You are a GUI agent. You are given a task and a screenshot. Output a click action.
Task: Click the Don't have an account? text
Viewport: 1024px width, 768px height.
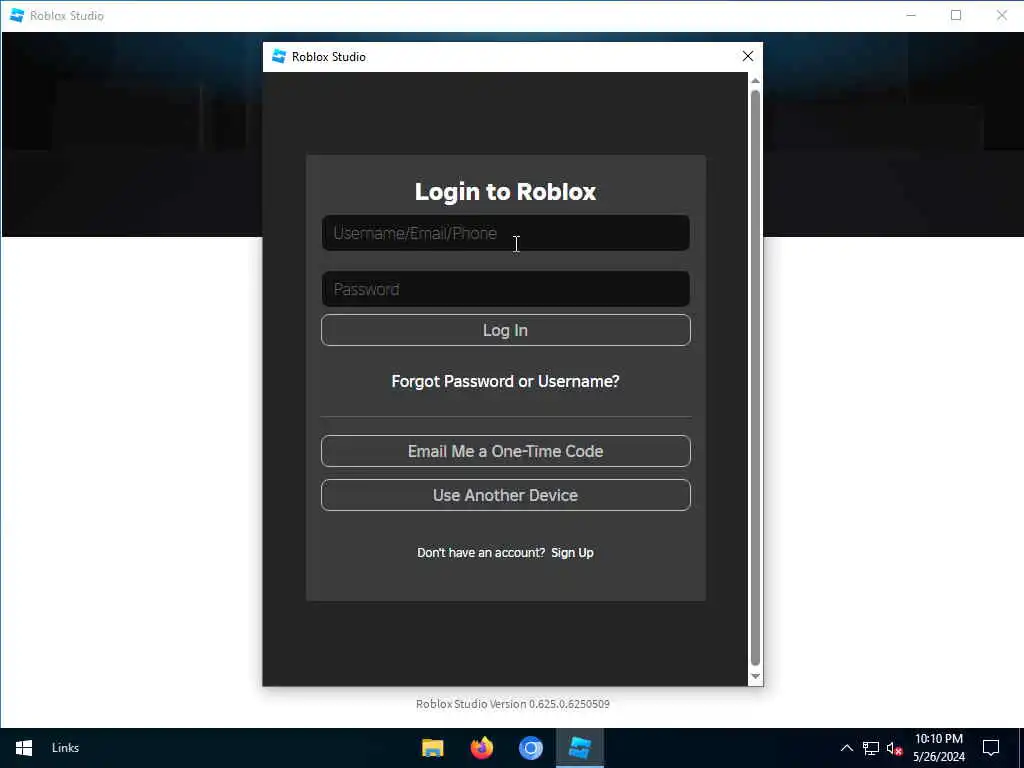[481, 552]
